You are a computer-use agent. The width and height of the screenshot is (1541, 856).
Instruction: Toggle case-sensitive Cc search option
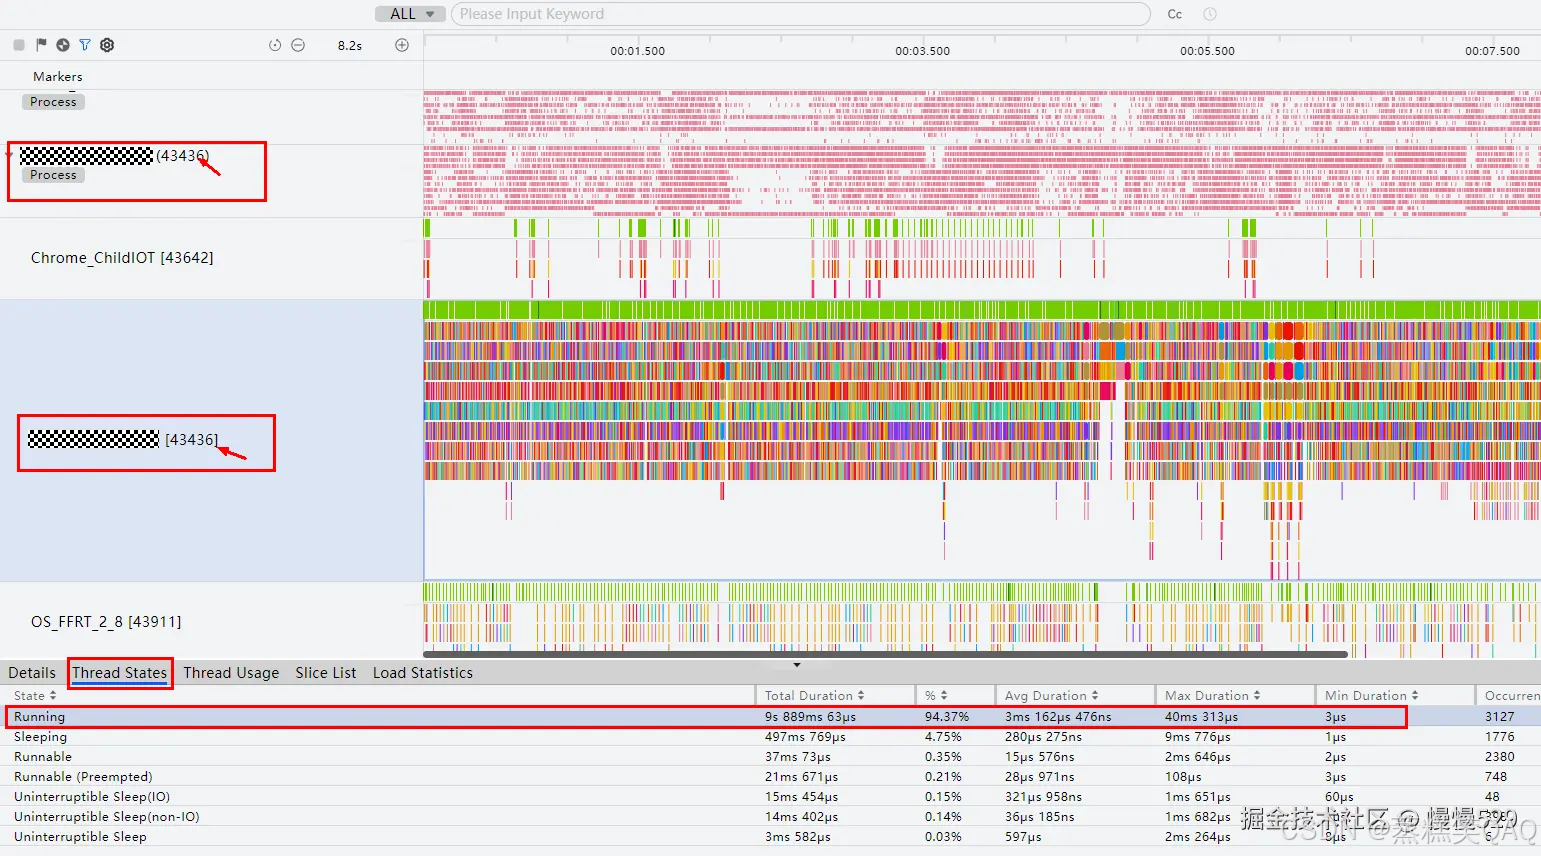pyautogui.click(x=1175, y=14)
